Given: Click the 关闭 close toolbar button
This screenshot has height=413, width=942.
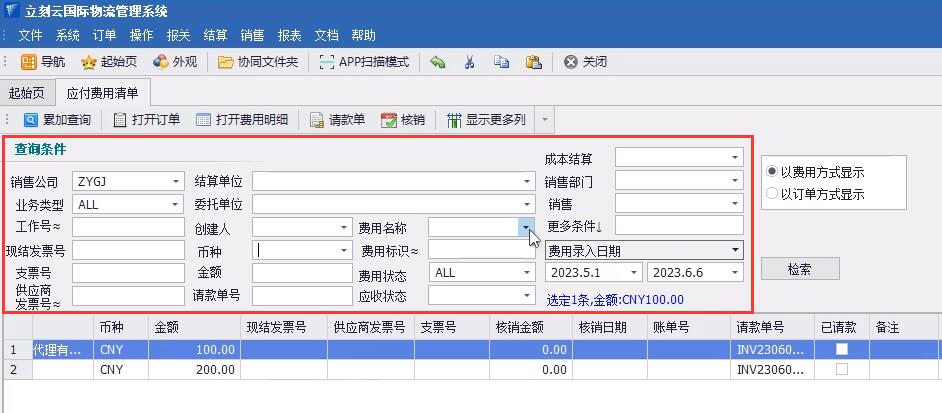Looking at the screenshot, I should pos(586,62).
